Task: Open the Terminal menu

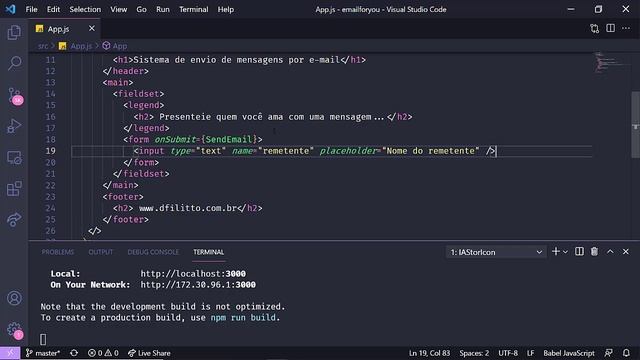Action: (193, 9)
